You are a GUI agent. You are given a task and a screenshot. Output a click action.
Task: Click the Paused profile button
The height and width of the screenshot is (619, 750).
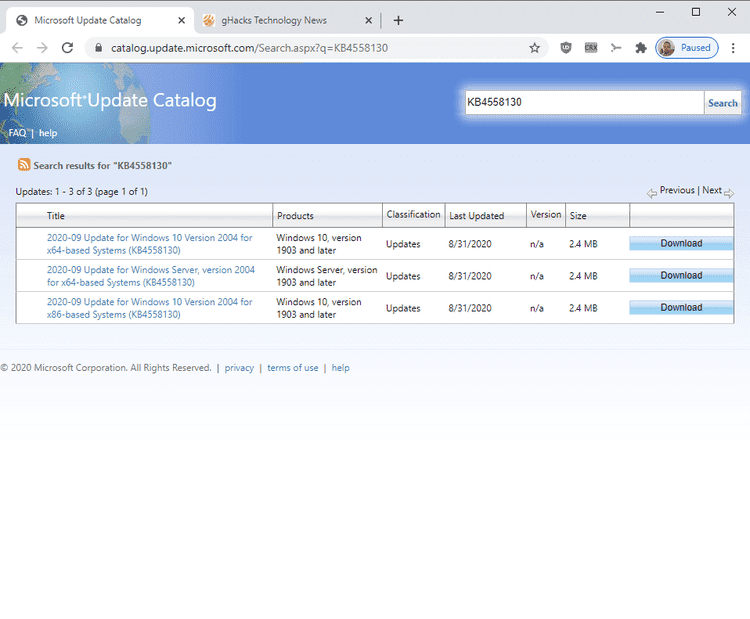686,48
